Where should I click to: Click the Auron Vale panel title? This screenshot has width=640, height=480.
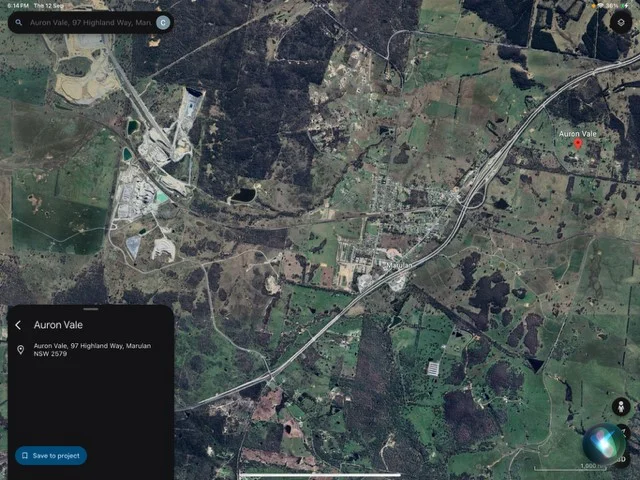pyautogui.click(x=58, y=325)
